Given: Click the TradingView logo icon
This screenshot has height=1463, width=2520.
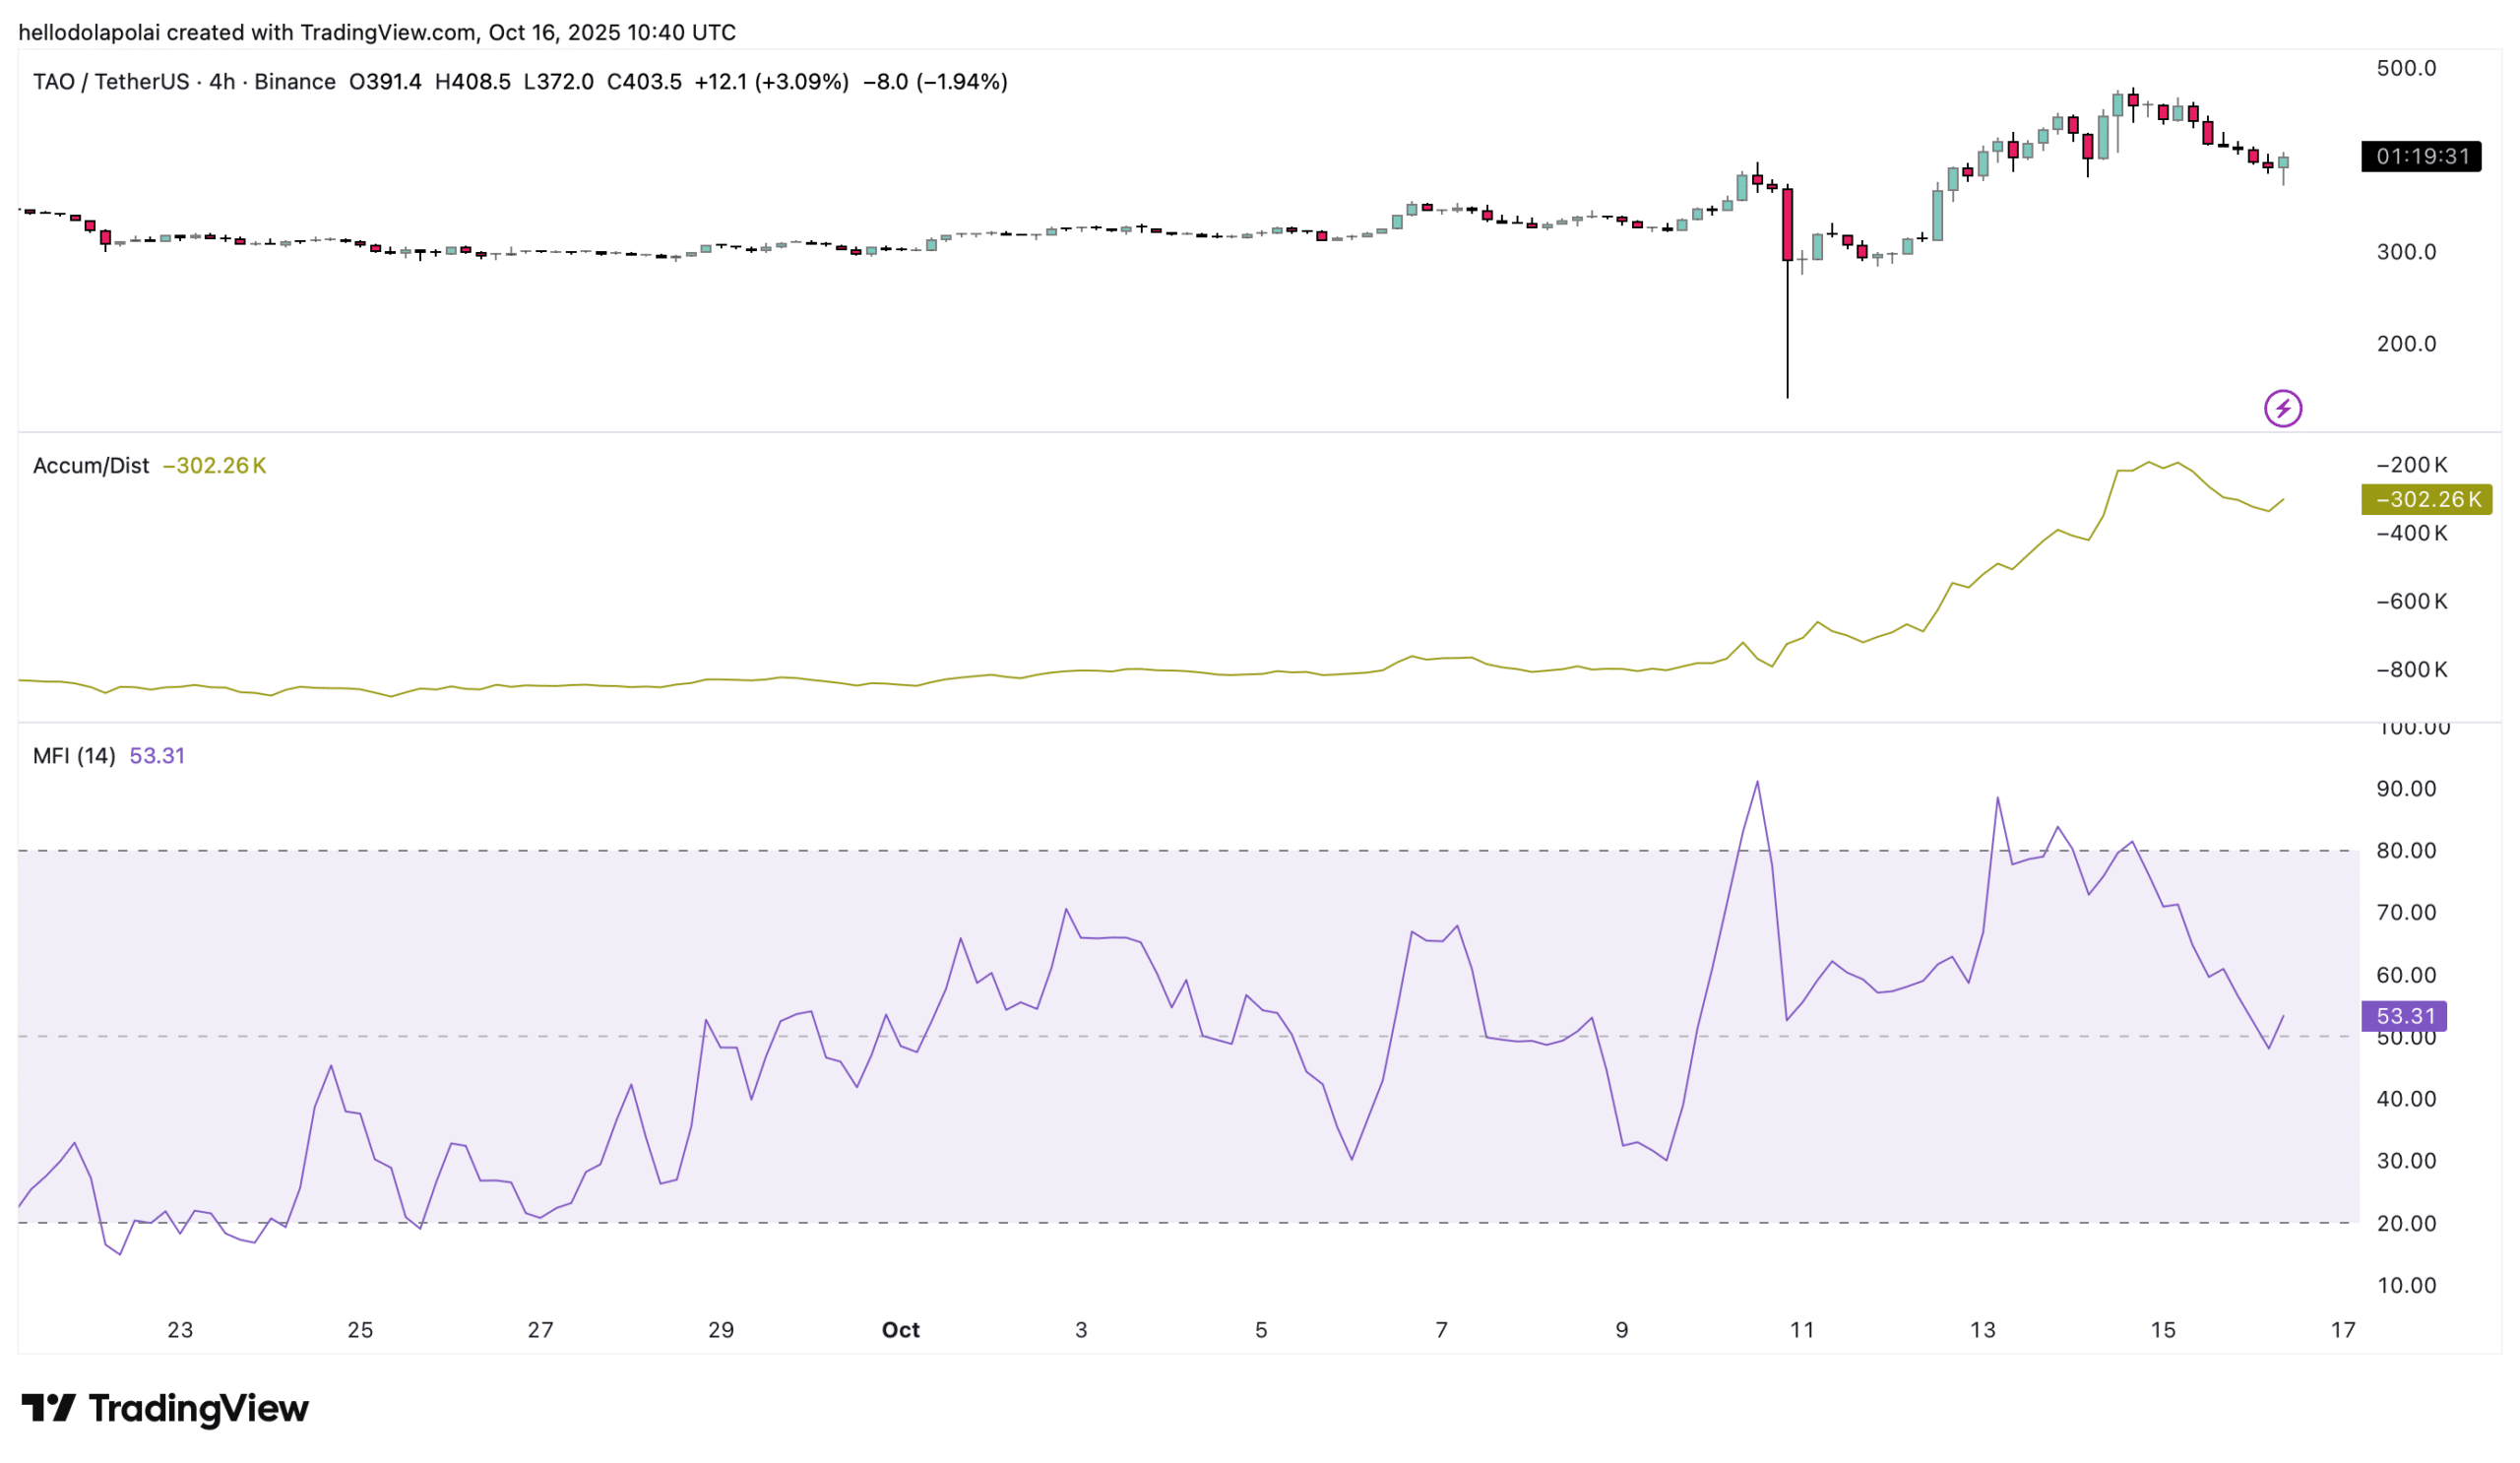Looking at the screenshot, I should [x=48, y=1408].
